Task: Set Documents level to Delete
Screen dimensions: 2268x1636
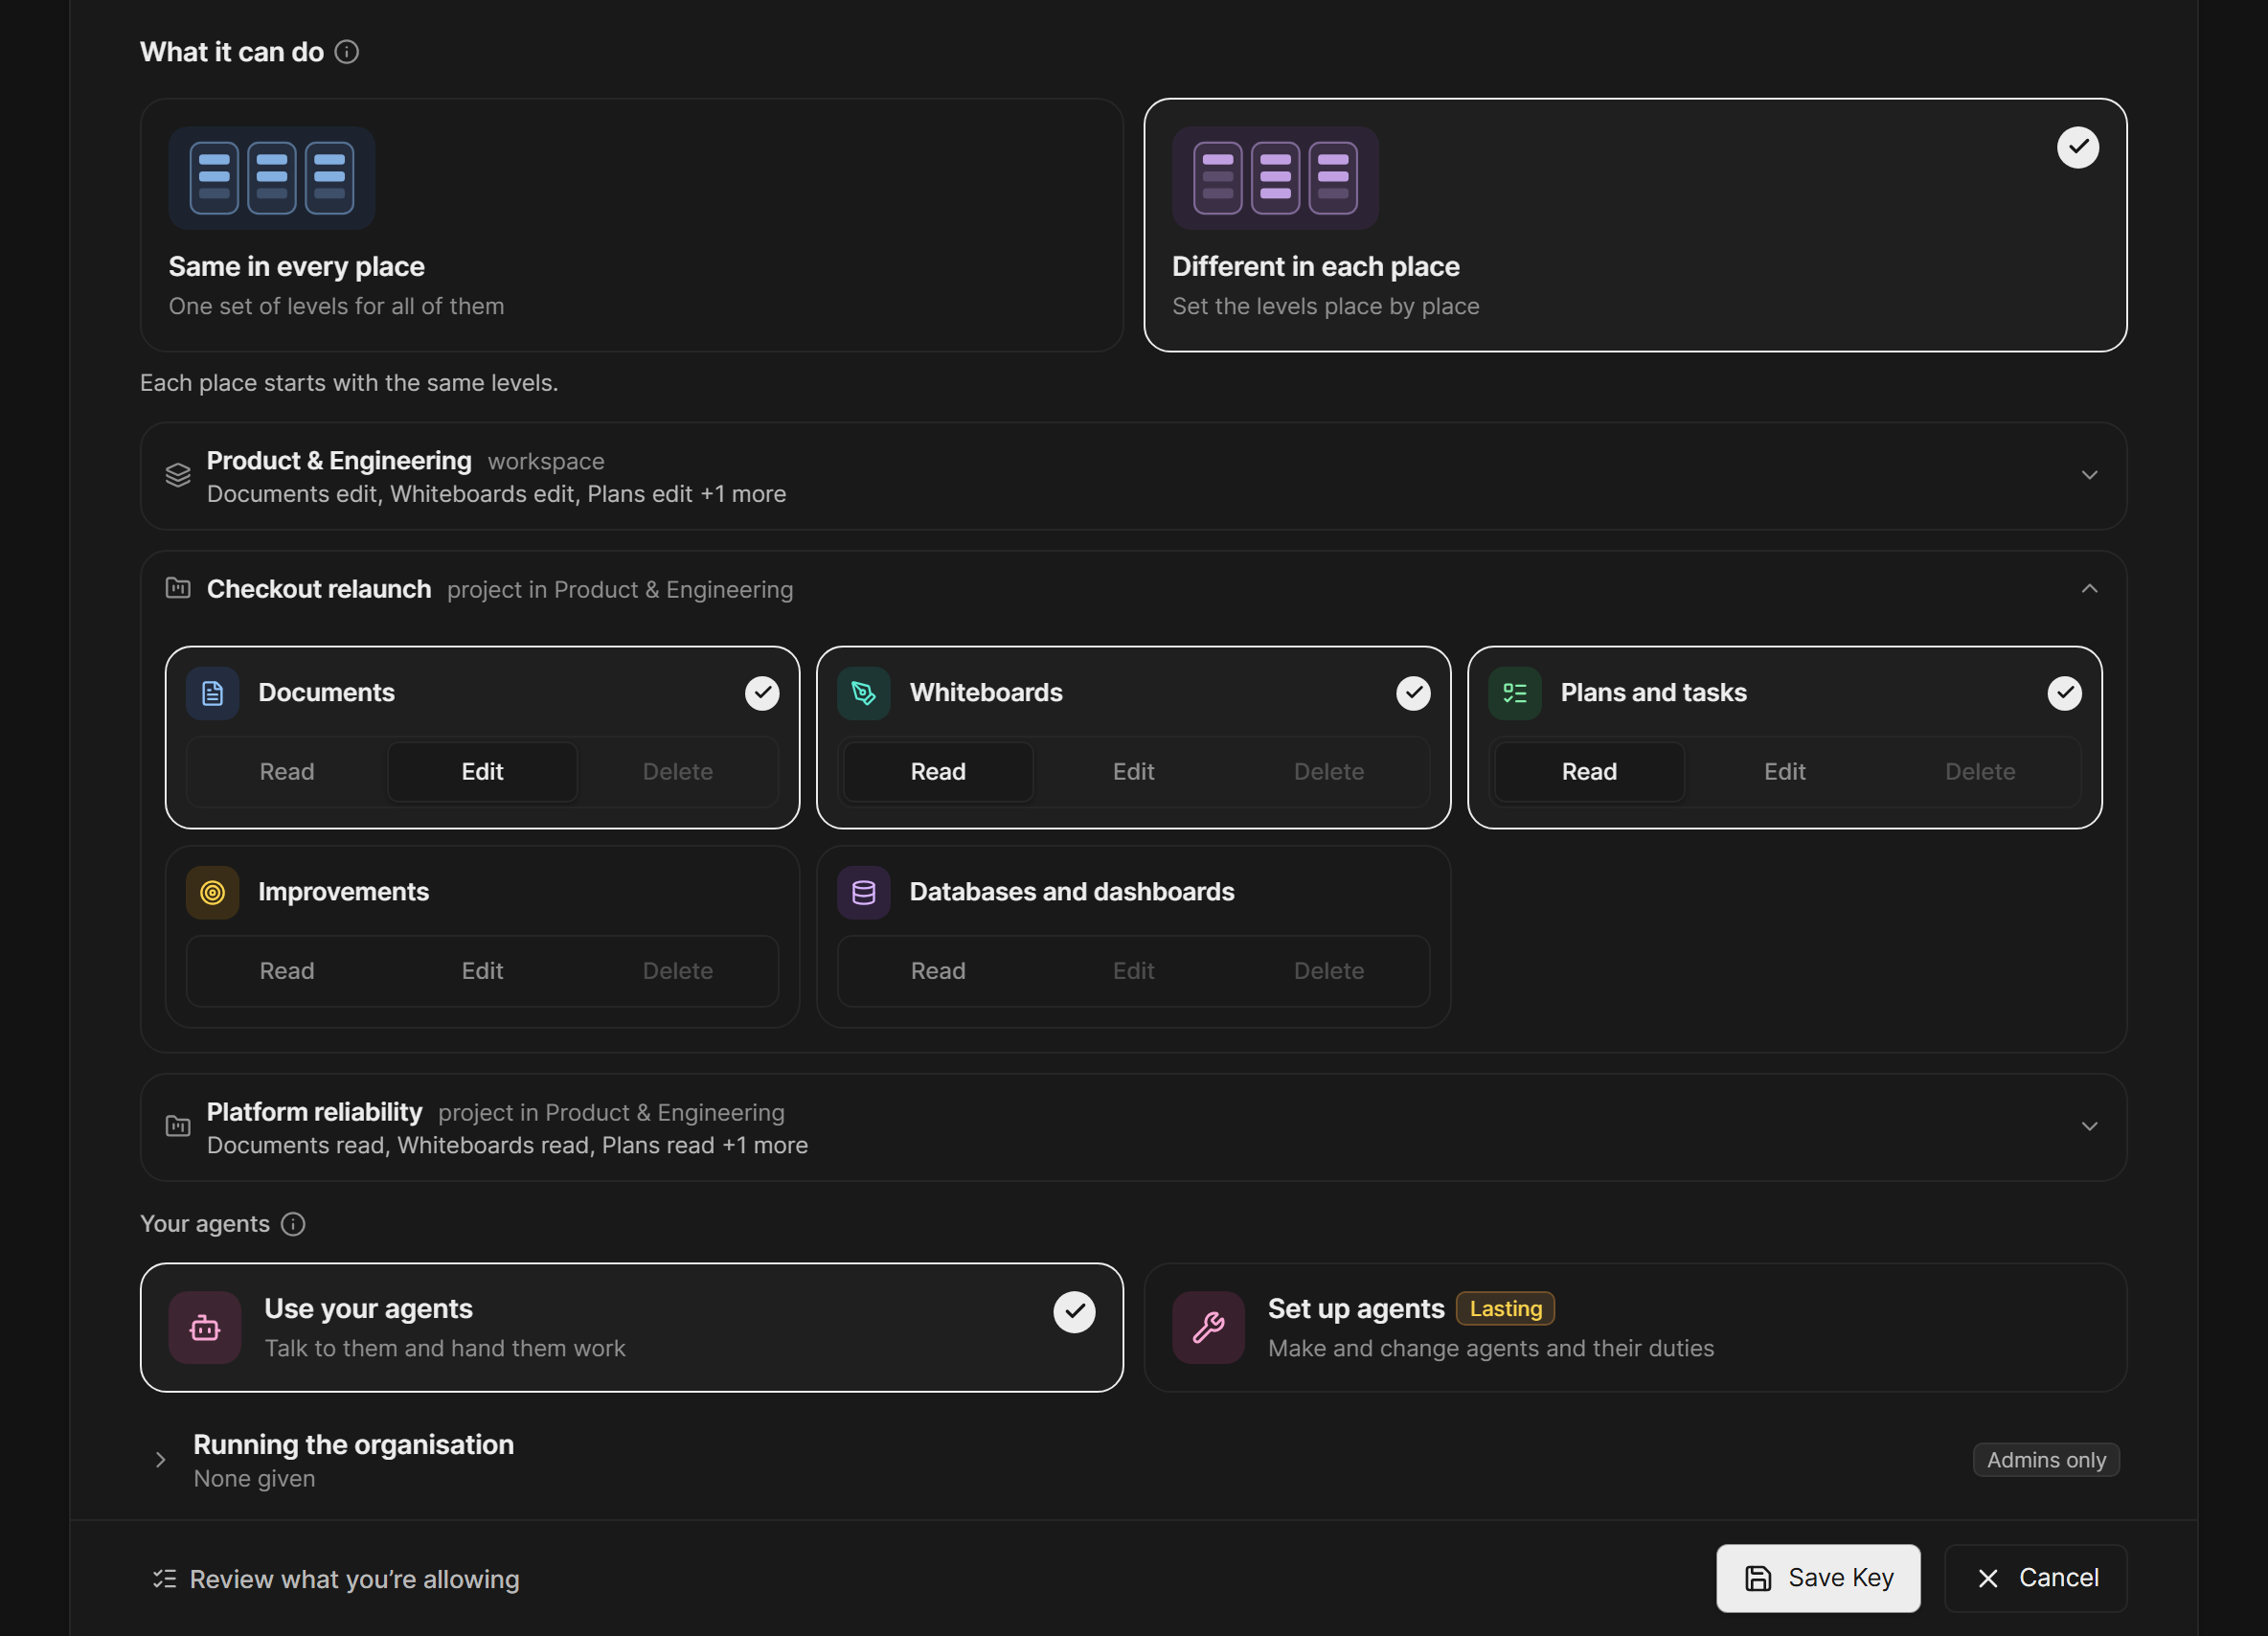Action: click(x=678, y=772)
